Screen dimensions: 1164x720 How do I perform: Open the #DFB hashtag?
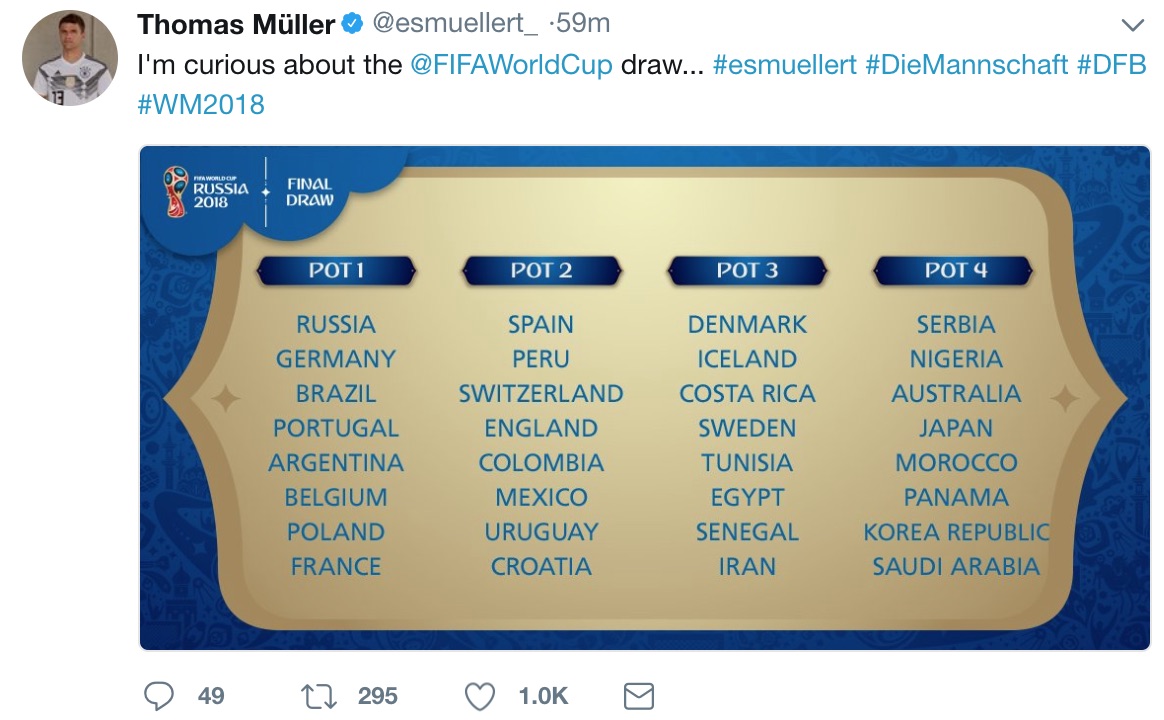pyautogui.click(x=1111, y=65)
